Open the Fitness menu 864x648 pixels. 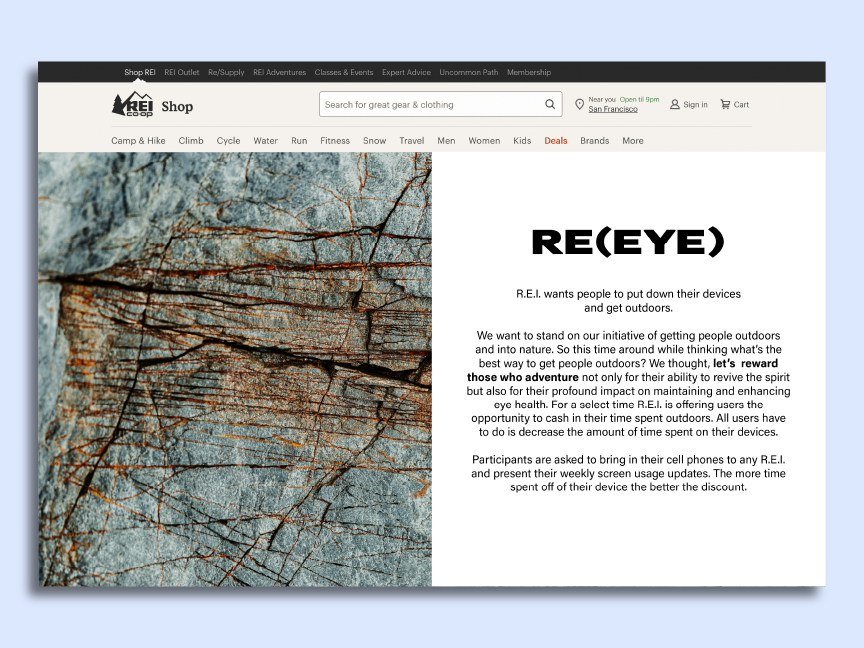point(335,141)
